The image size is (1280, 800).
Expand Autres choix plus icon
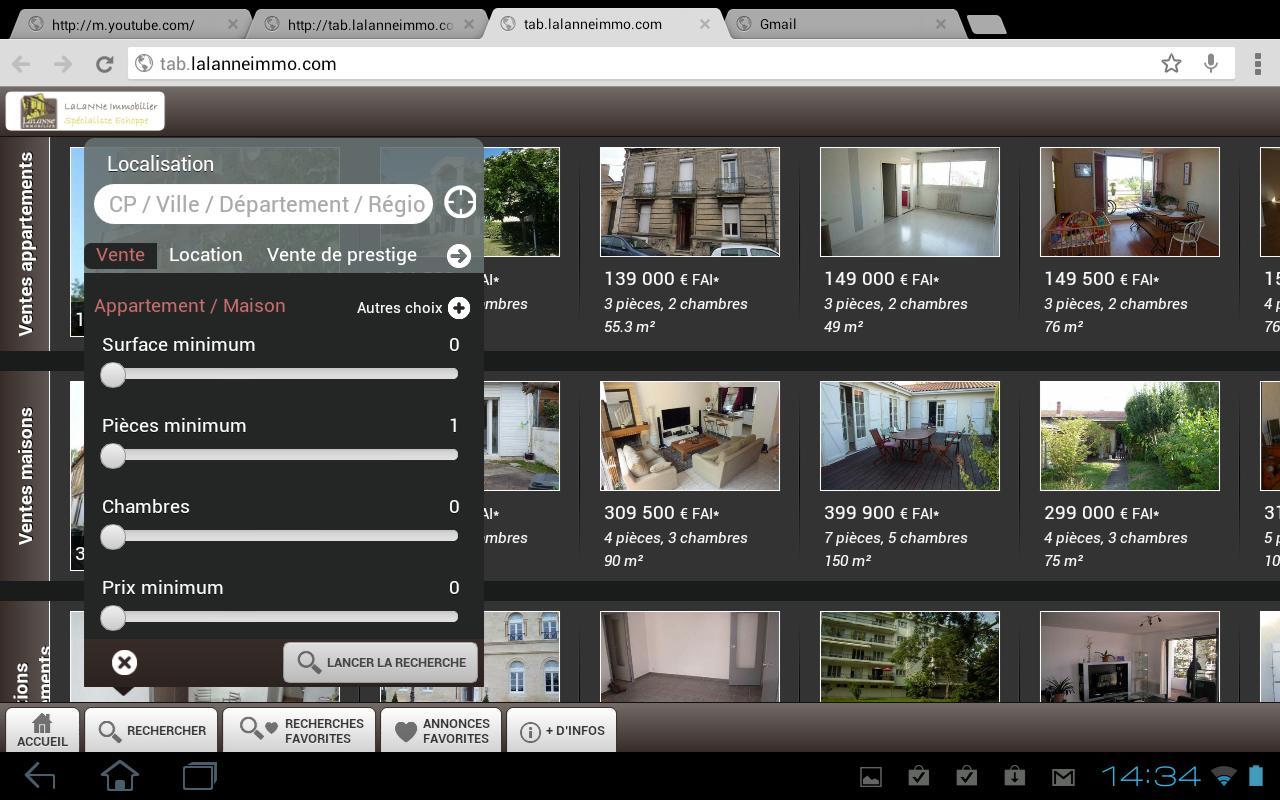459,308
